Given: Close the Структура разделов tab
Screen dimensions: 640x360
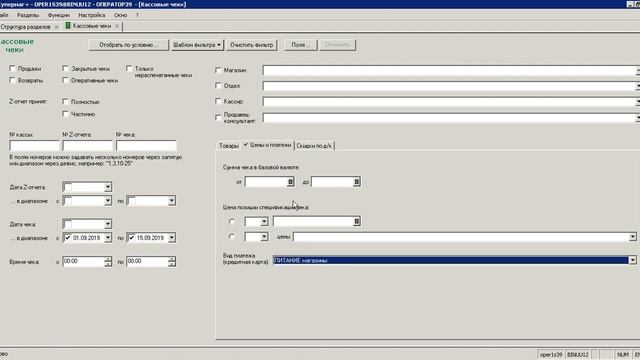Looking at the screenshot, I should tap(56, 27).
